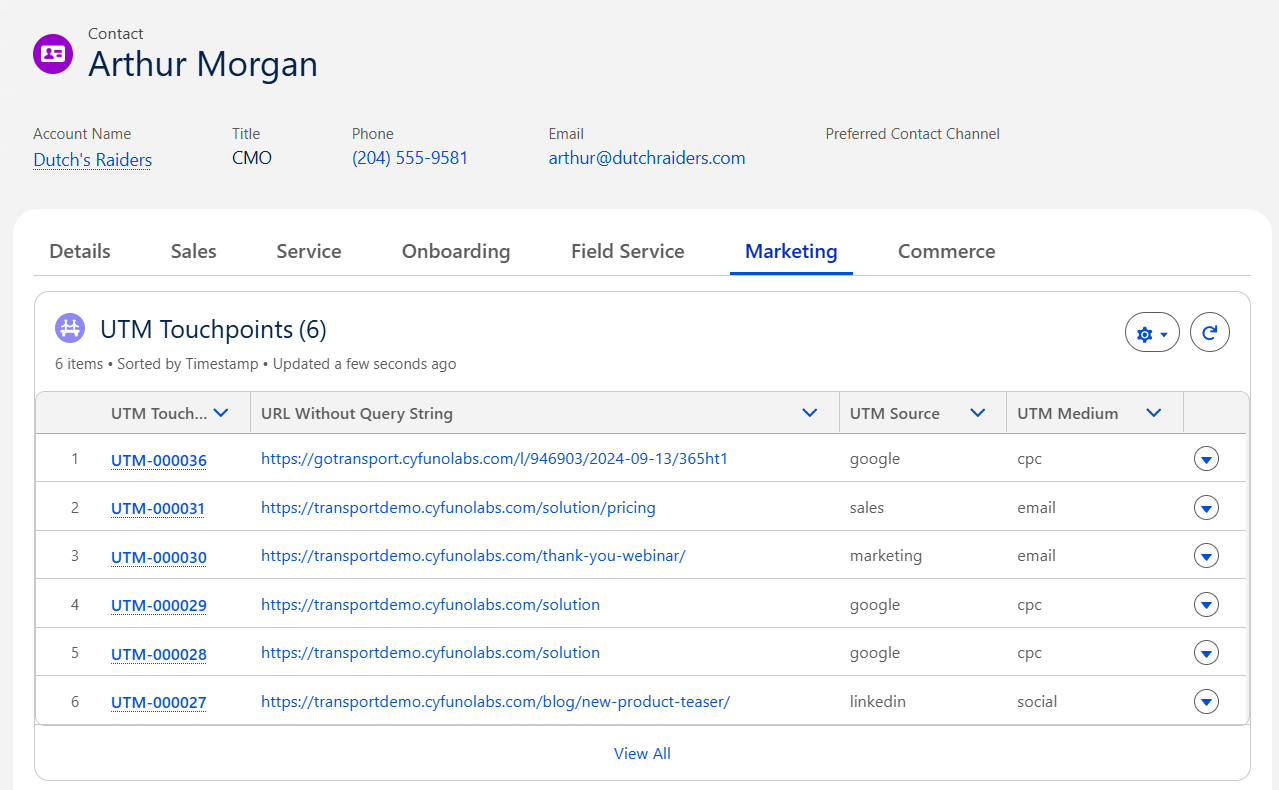Switch to the Service tab
This screenshot has height=790, width=1279.
309,251
